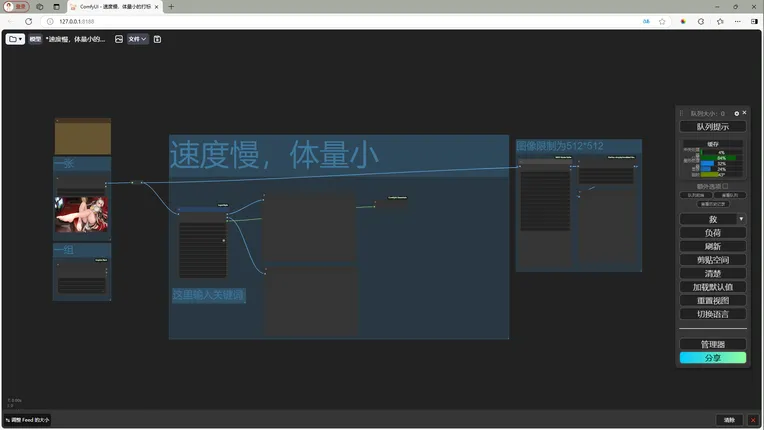The image size is (764, 430).
Task: Click the image icon in ComfyUI toolbar
Action: click(x=119, y=39)
